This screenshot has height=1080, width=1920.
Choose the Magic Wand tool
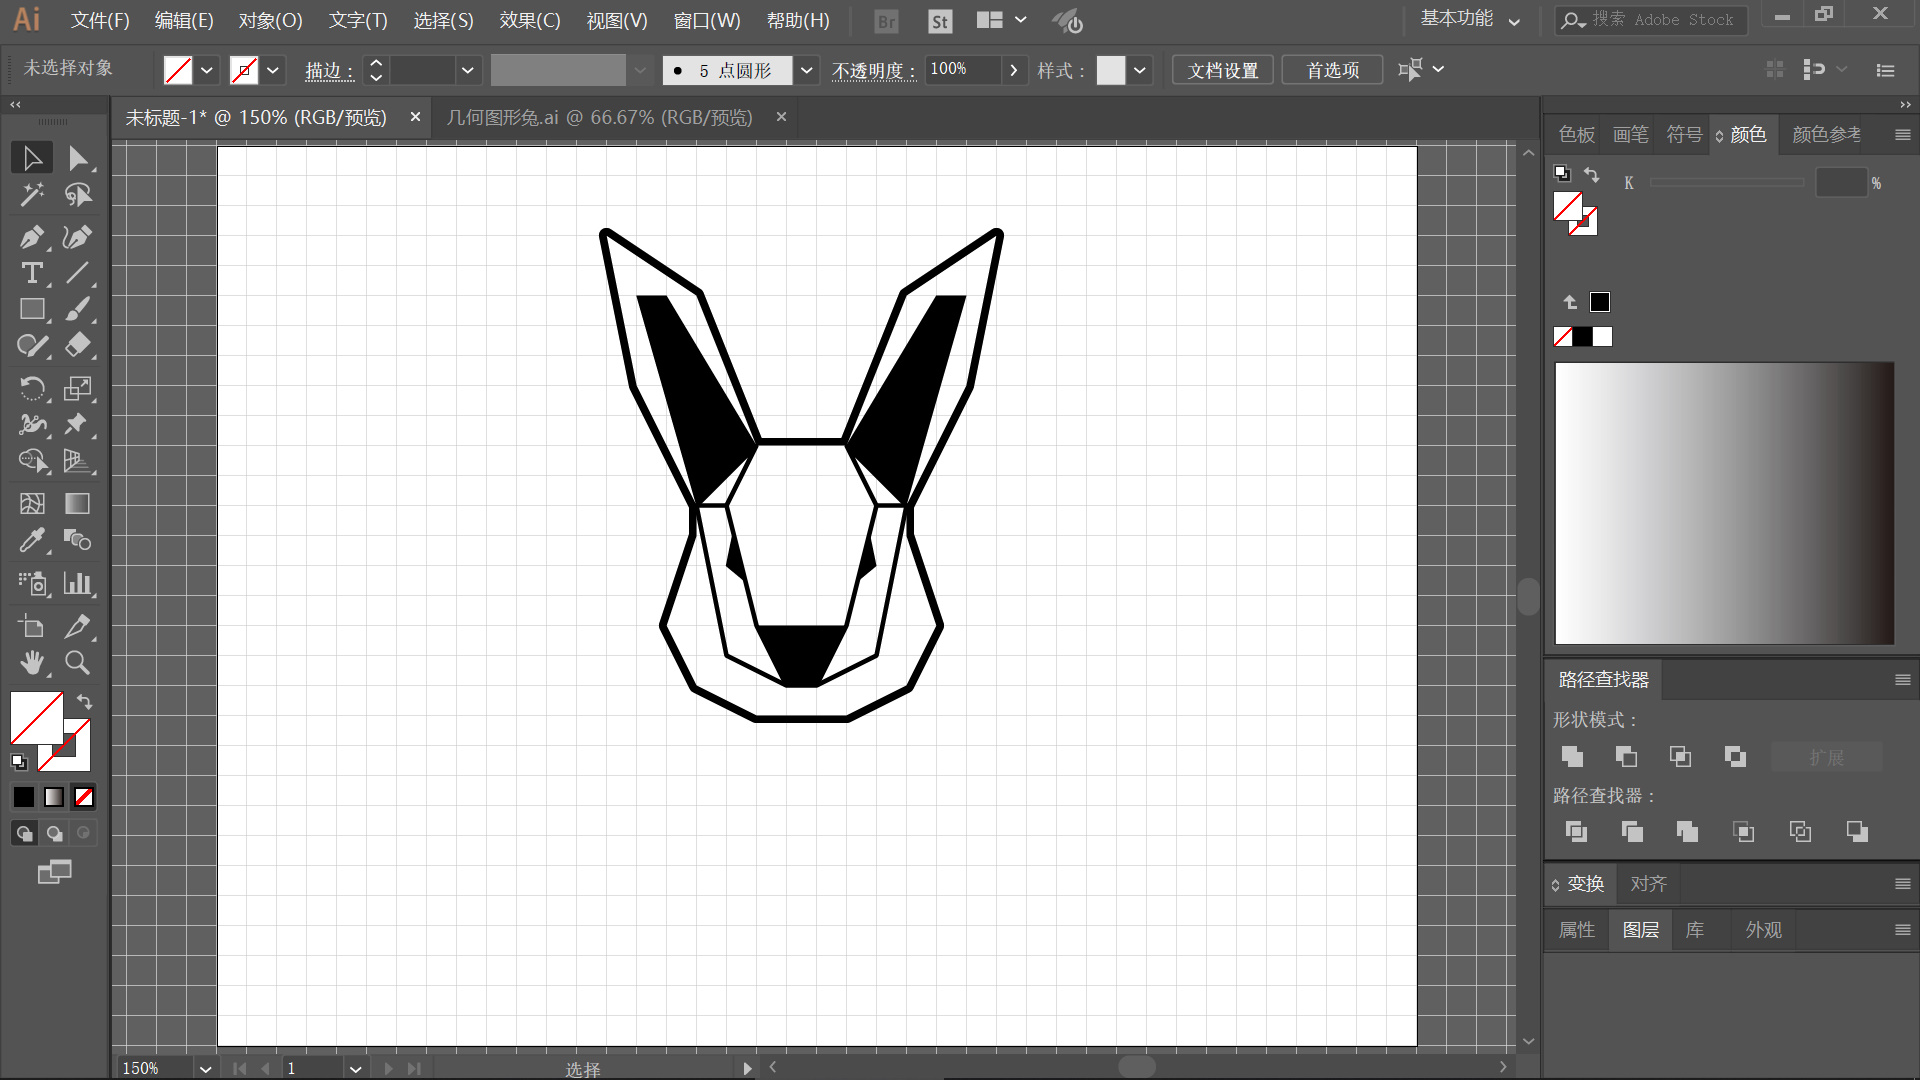pyautogui.click(x=31, y=195)
